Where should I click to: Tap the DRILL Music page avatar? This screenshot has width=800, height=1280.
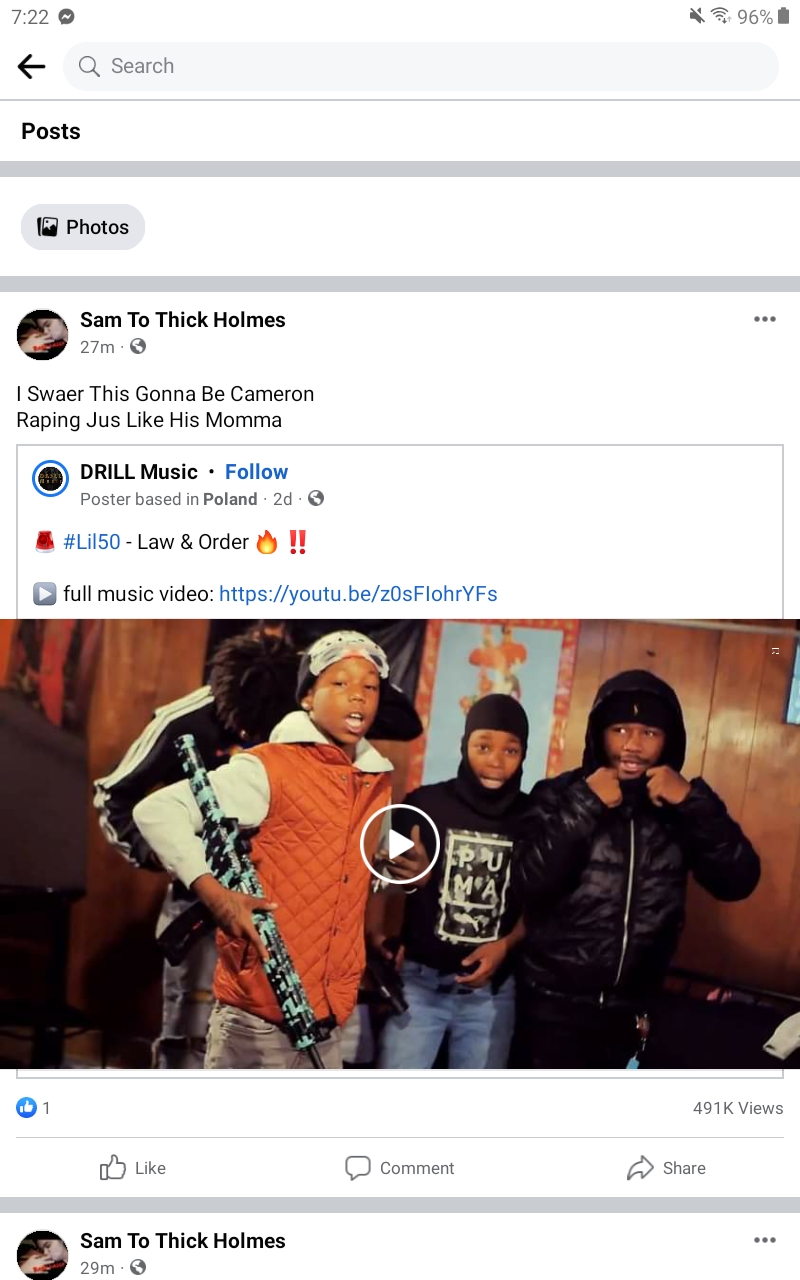tap(50, 479)
